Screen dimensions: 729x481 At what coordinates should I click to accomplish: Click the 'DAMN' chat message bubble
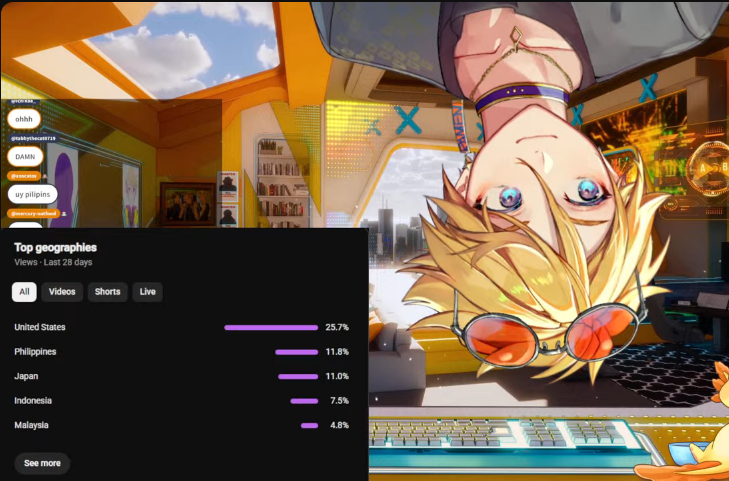(25, 157)
